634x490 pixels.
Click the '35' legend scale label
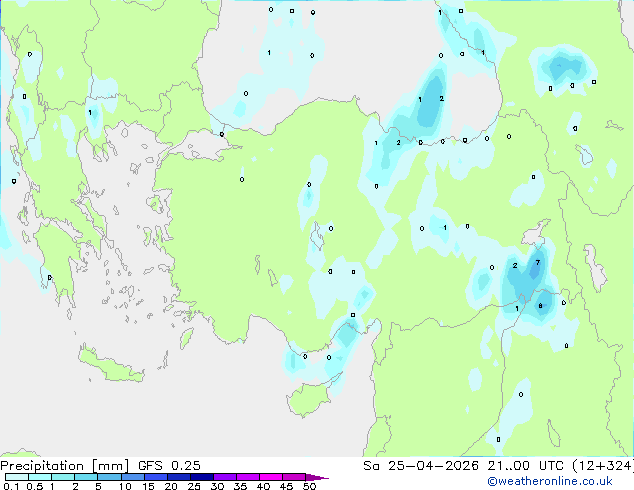(240, 486)
